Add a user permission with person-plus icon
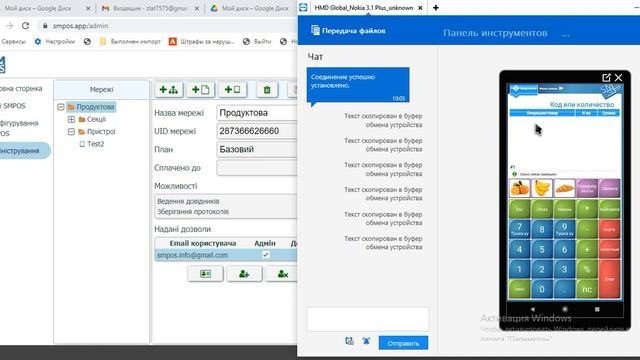 (x=244, y=274)
